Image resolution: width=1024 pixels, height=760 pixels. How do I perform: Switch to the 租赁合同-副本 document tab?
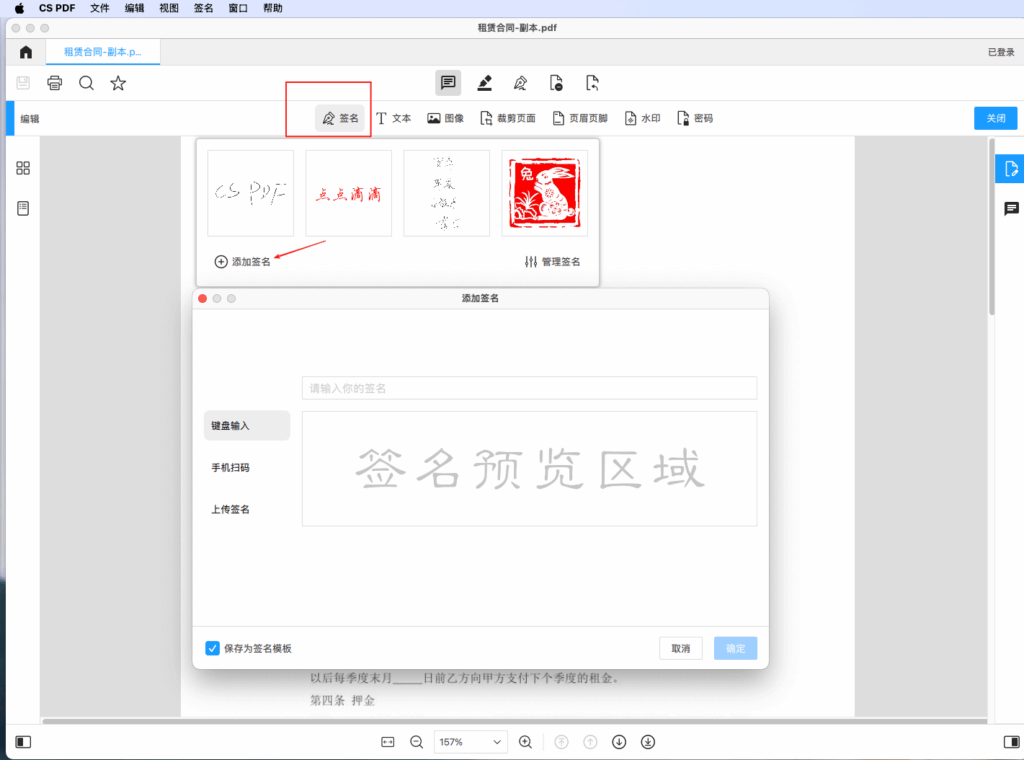(x=103, y=52)
